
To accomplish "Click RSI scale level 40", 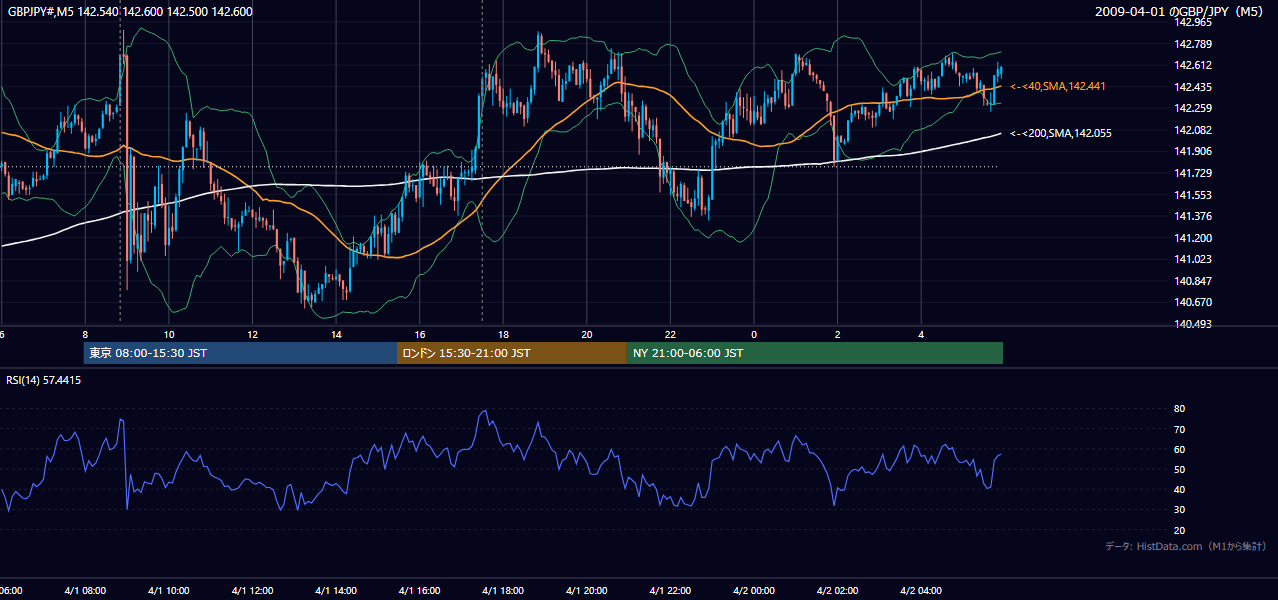I will [x=1179, y=489].
